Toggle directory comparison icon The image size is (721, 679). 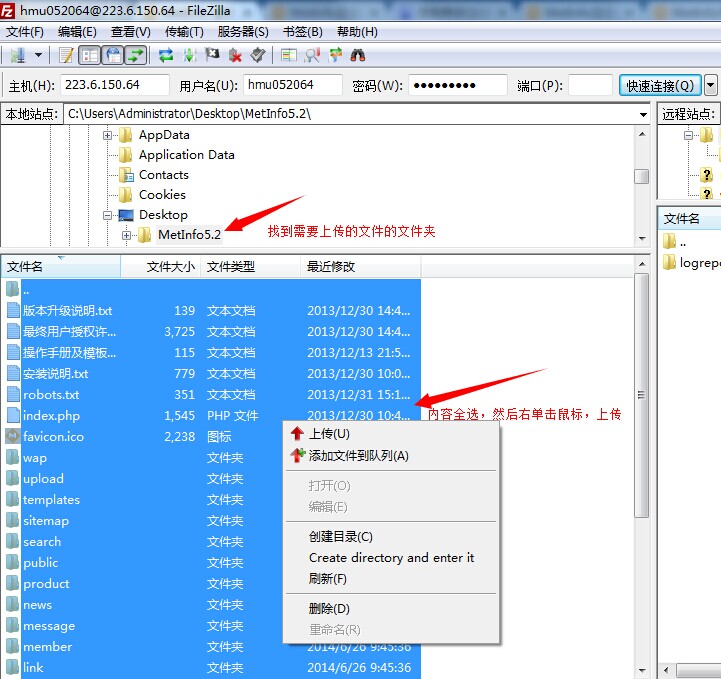(x=312, y=56)
